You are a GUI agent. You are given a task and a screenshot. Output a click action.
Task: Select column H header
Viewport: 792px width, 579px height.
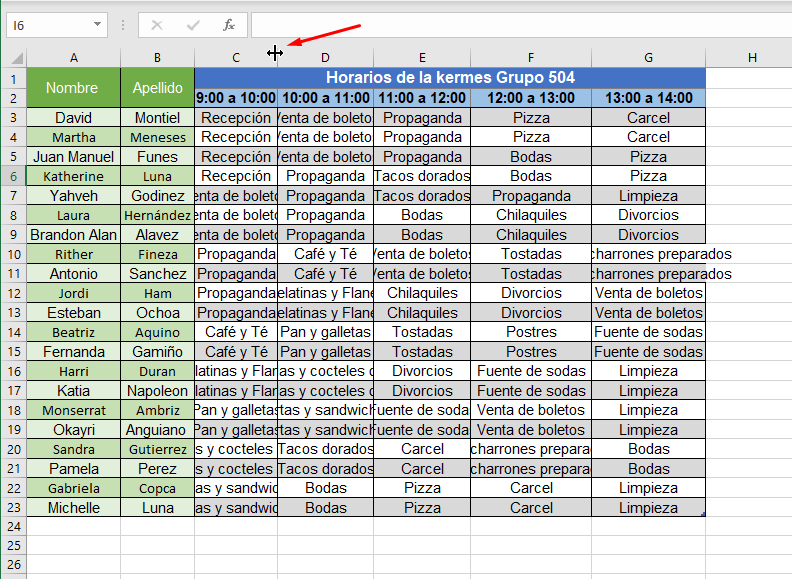750,58
